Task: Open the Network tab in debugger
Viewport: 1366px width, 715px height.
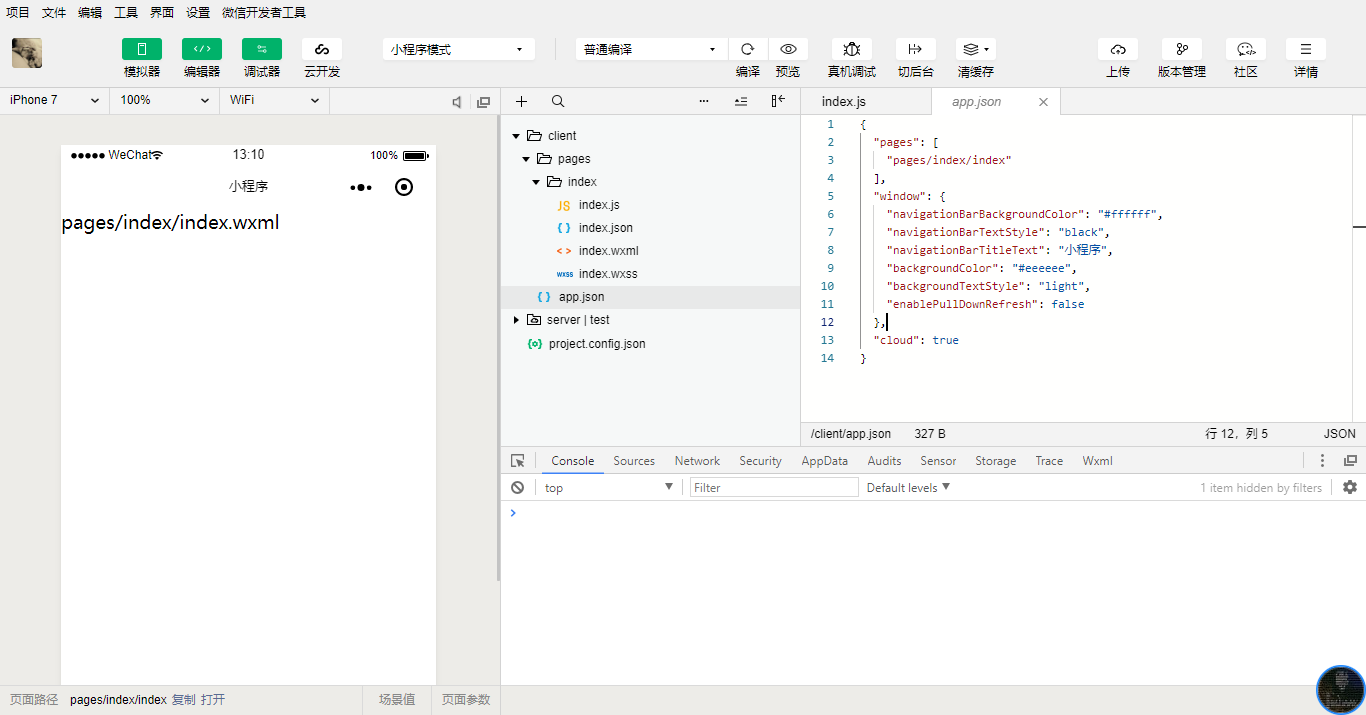Action: click(x=697, y=461)
